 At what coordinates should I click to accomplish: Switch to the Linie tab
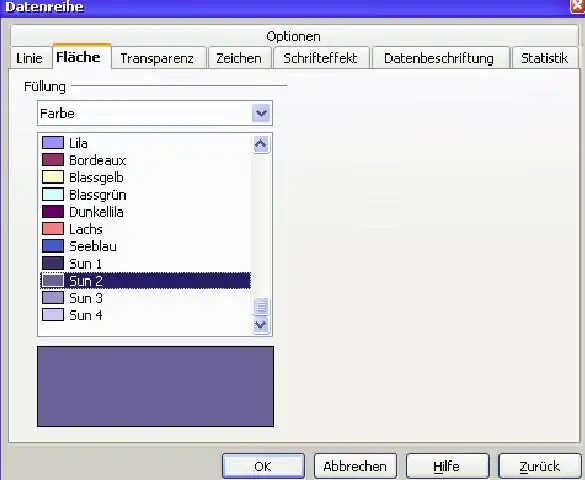[29, 58]
